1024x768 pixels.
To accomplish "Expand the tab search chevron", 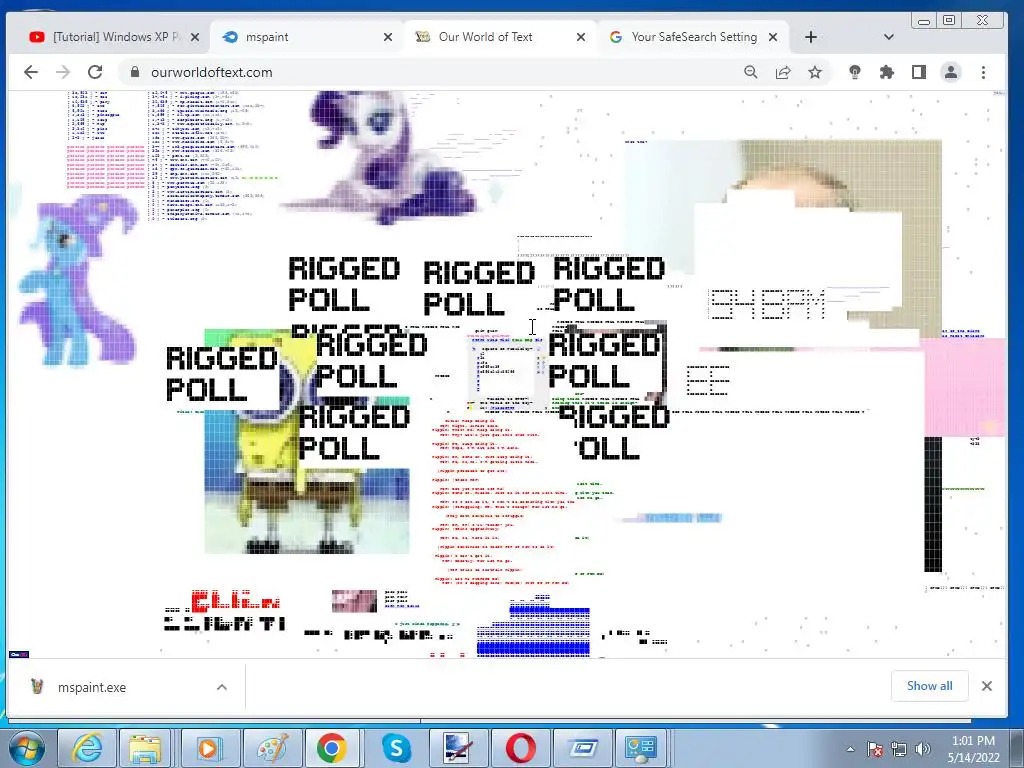I will coord(888,37).
